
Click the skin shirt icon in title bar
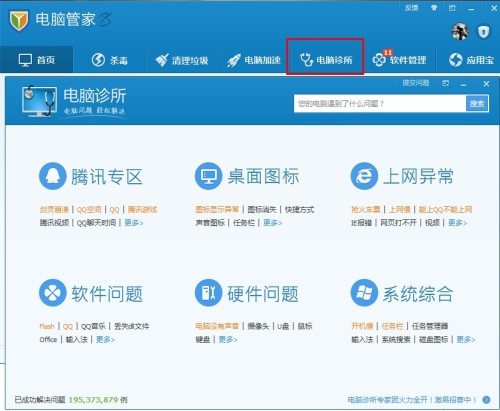point(434,8)
